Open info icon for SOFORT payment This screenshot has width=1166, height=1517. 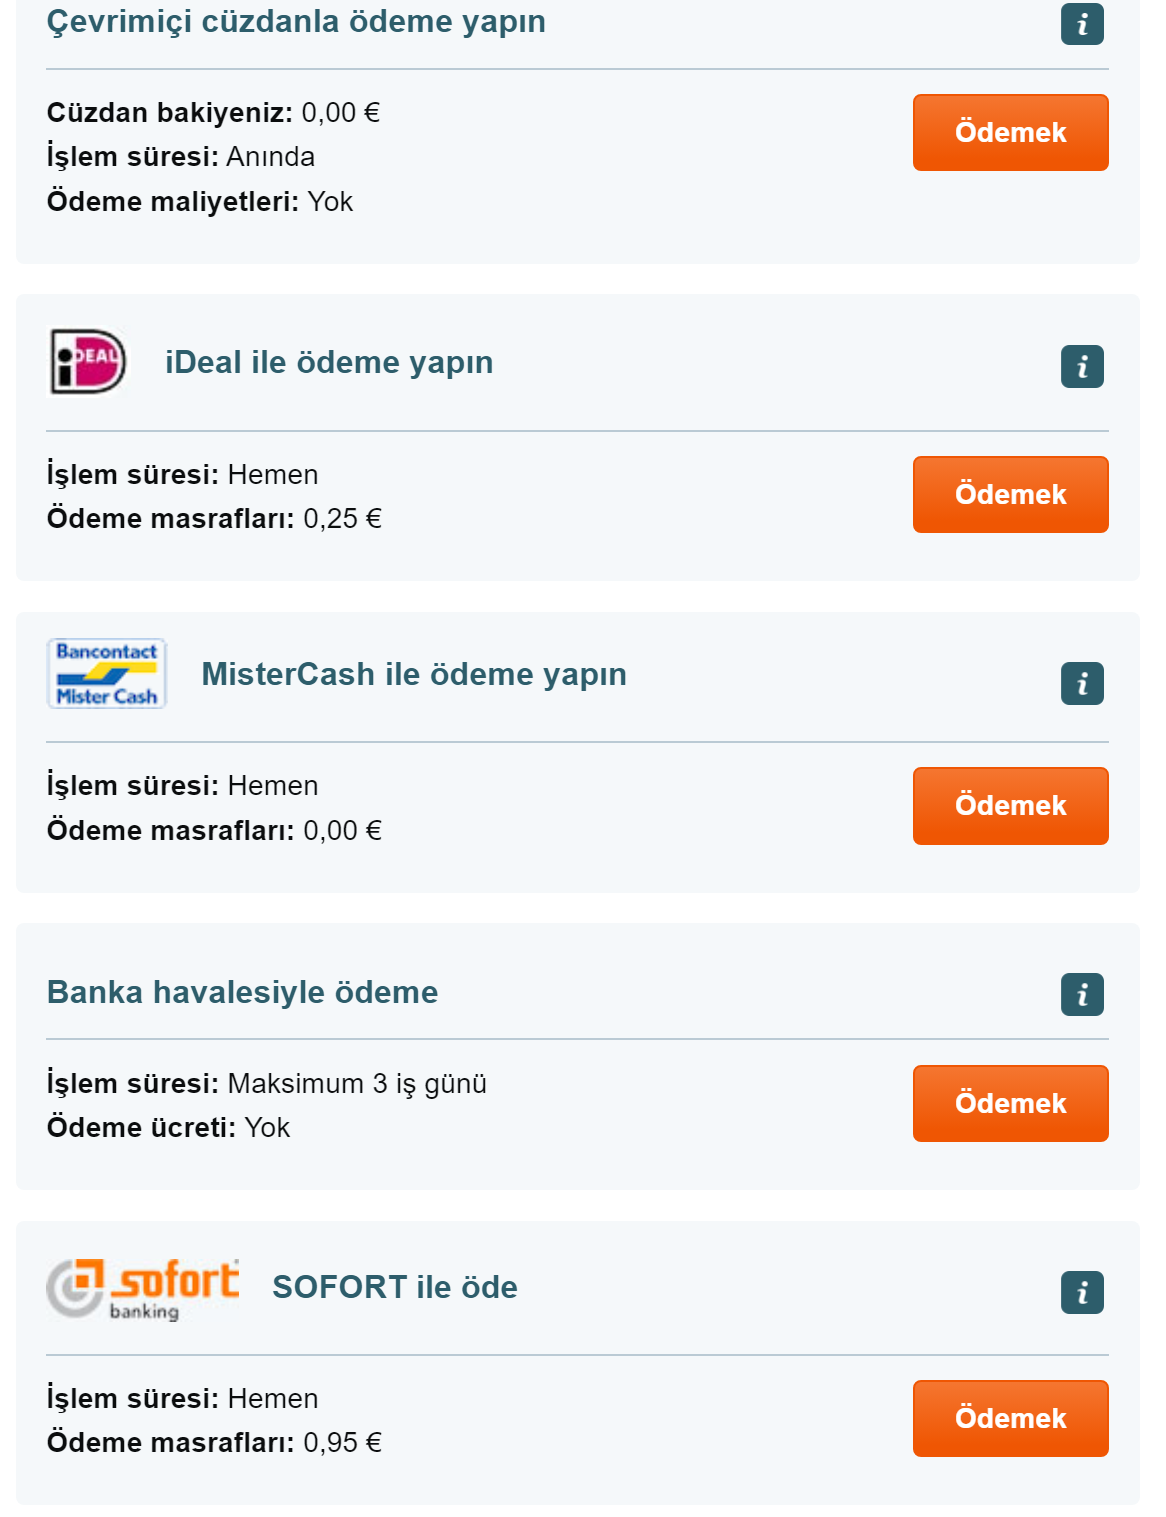pyautogui.click(x=1082, y=1292)
